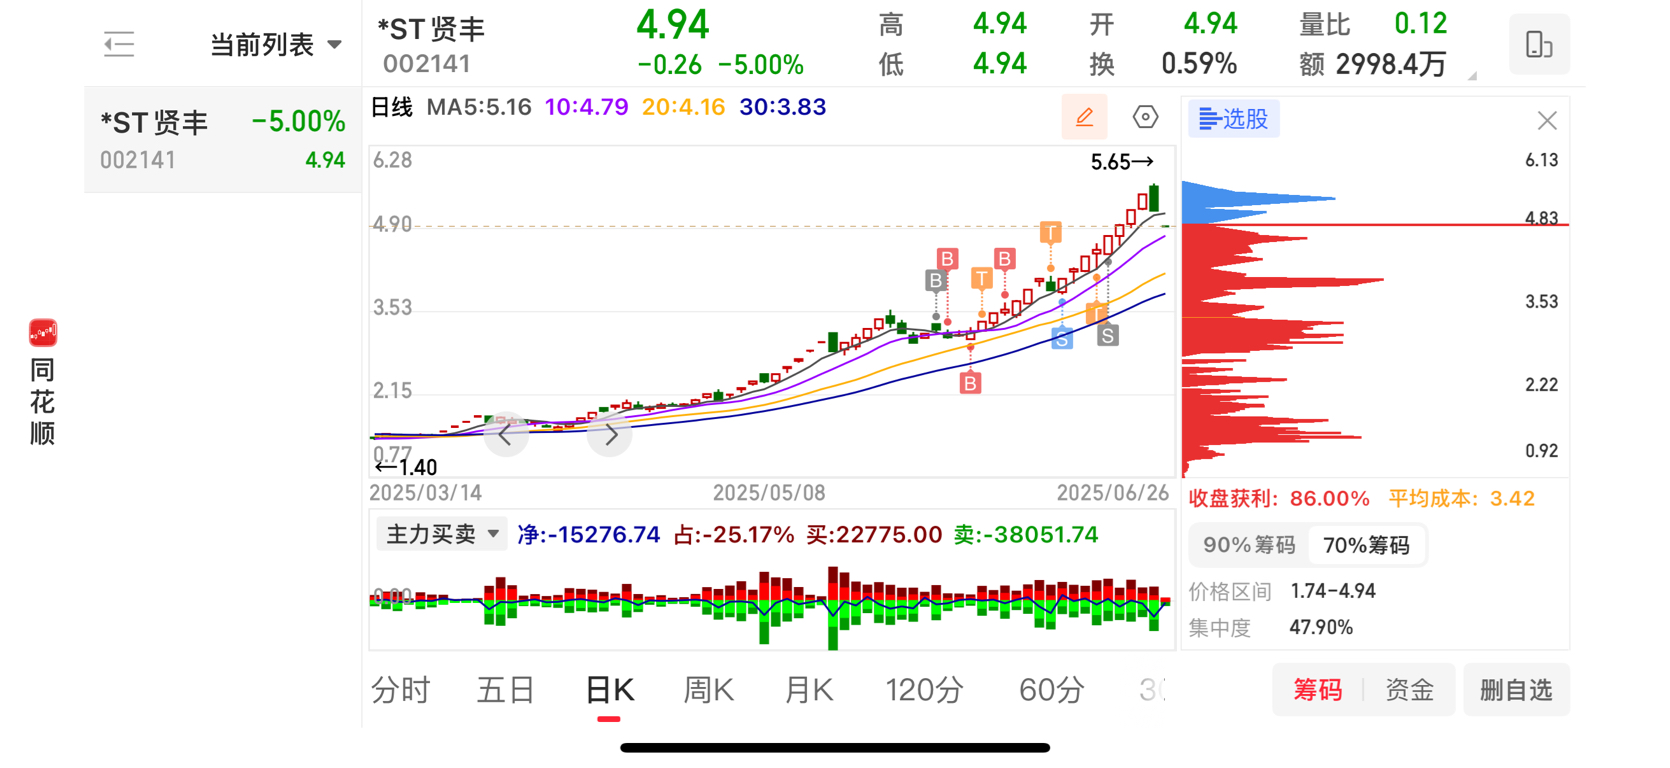This screenshot has width=1670, height=768.
Task: Open the 当前列表 dropdown
Action: pos(276,44)
